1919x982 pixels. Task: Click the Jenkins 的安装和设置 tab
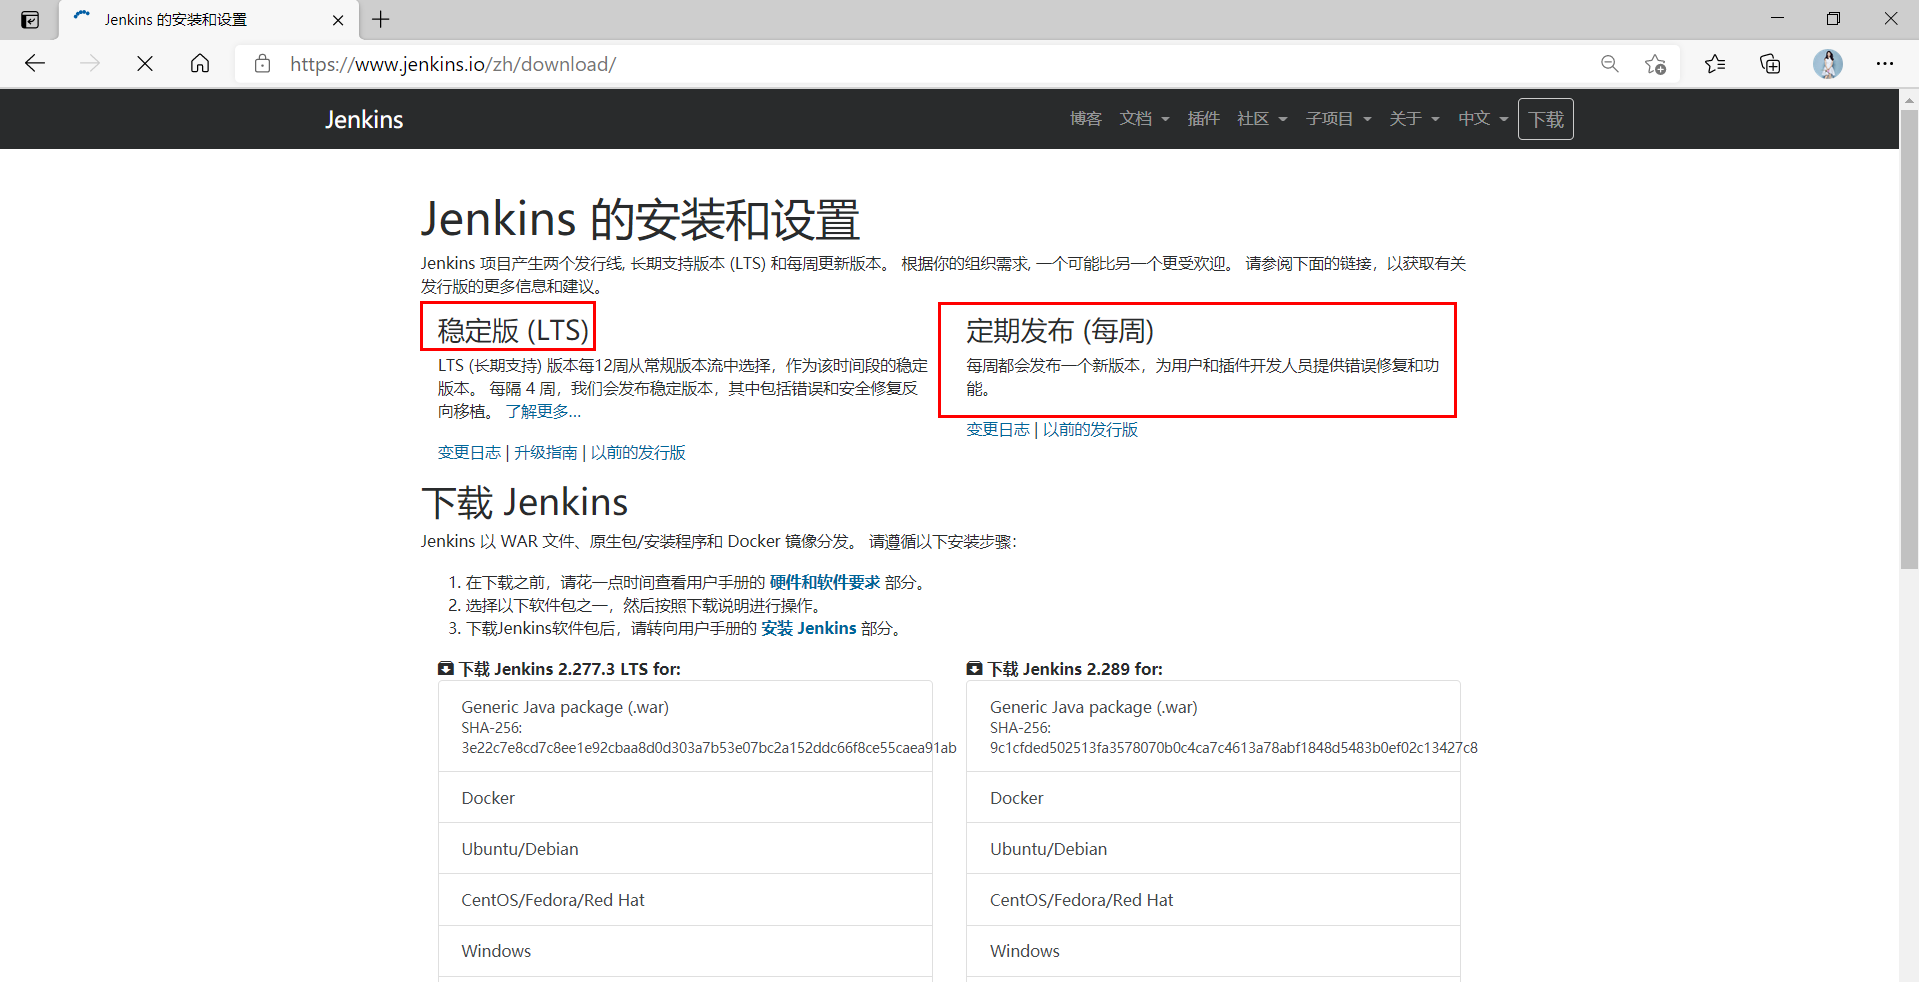point(208,20)
